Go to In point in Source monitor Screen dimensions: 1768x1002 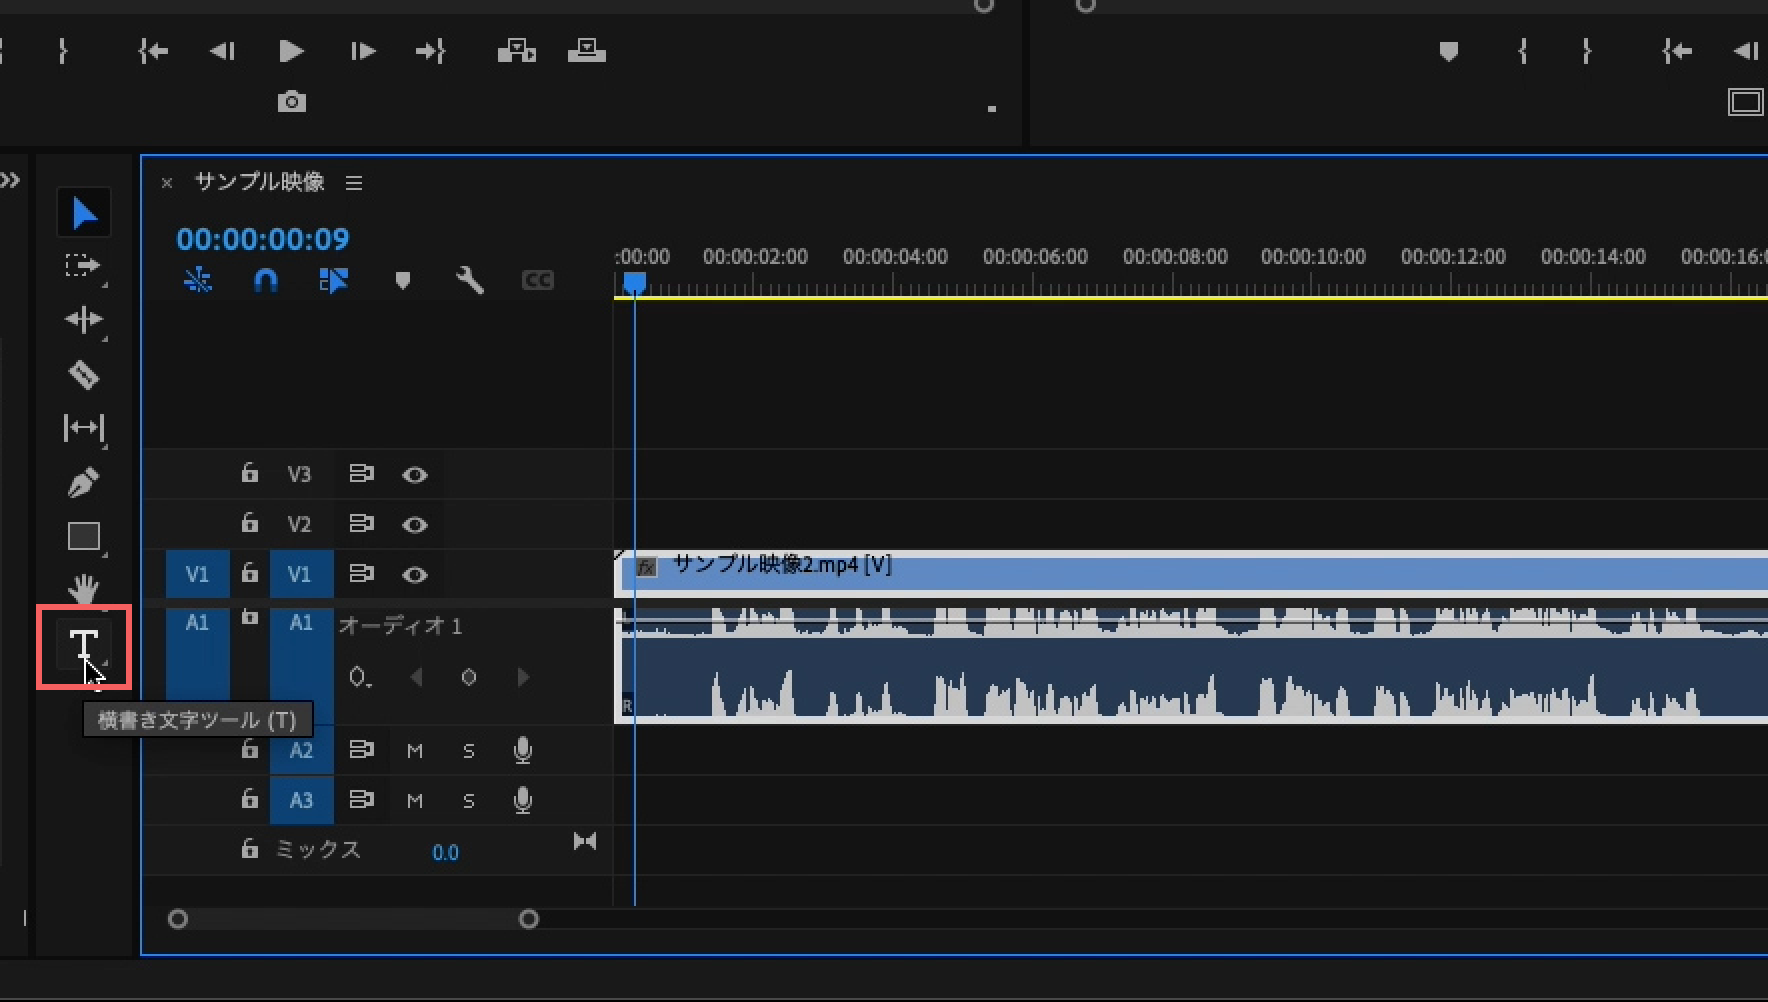click(x=153, y=51)
